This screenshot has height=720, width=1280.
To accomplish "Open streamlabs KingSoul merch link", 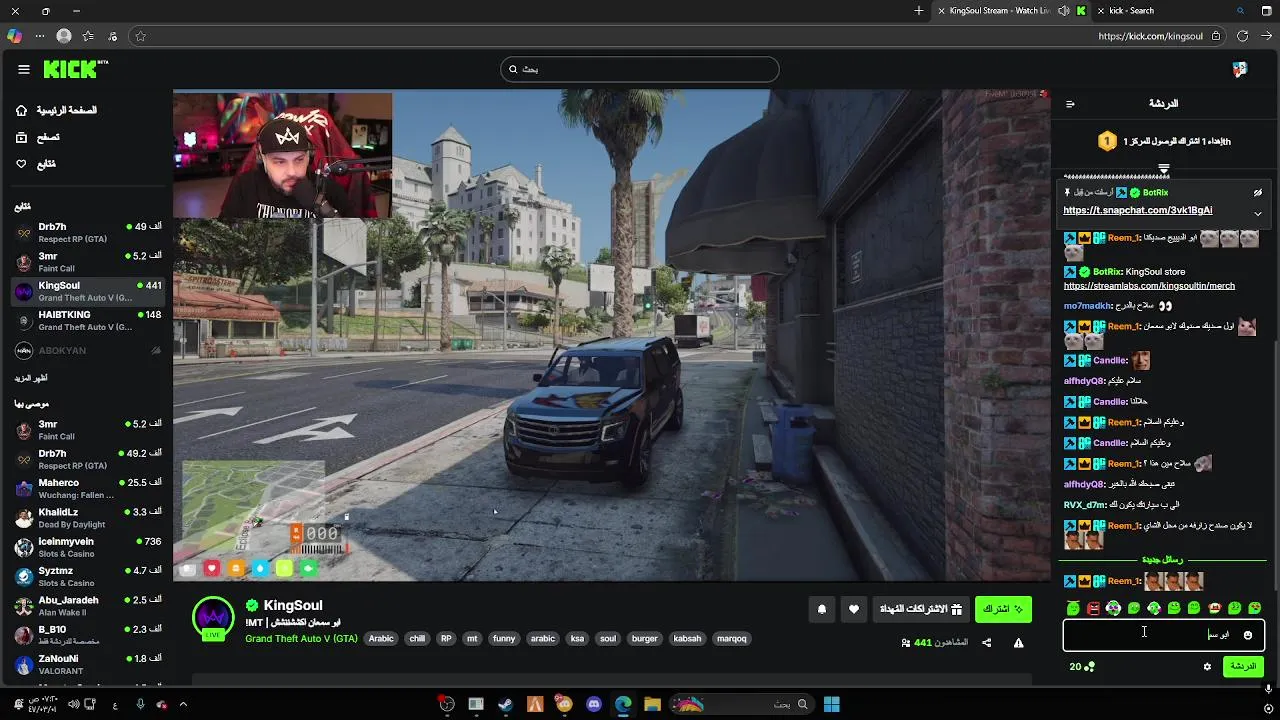I will pyautogui.click(x=1149, y=286).
